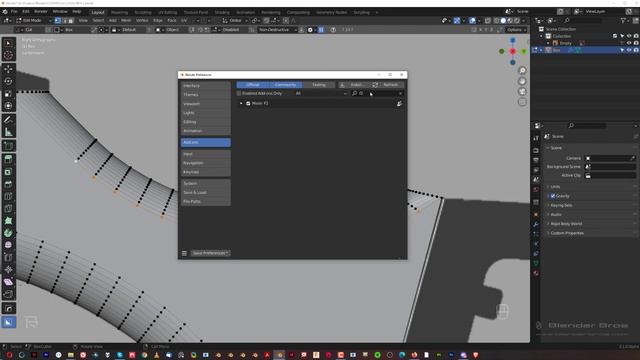Open the Render menu
The width and height of the screenshot is (640, 360).
coord(41,11)
